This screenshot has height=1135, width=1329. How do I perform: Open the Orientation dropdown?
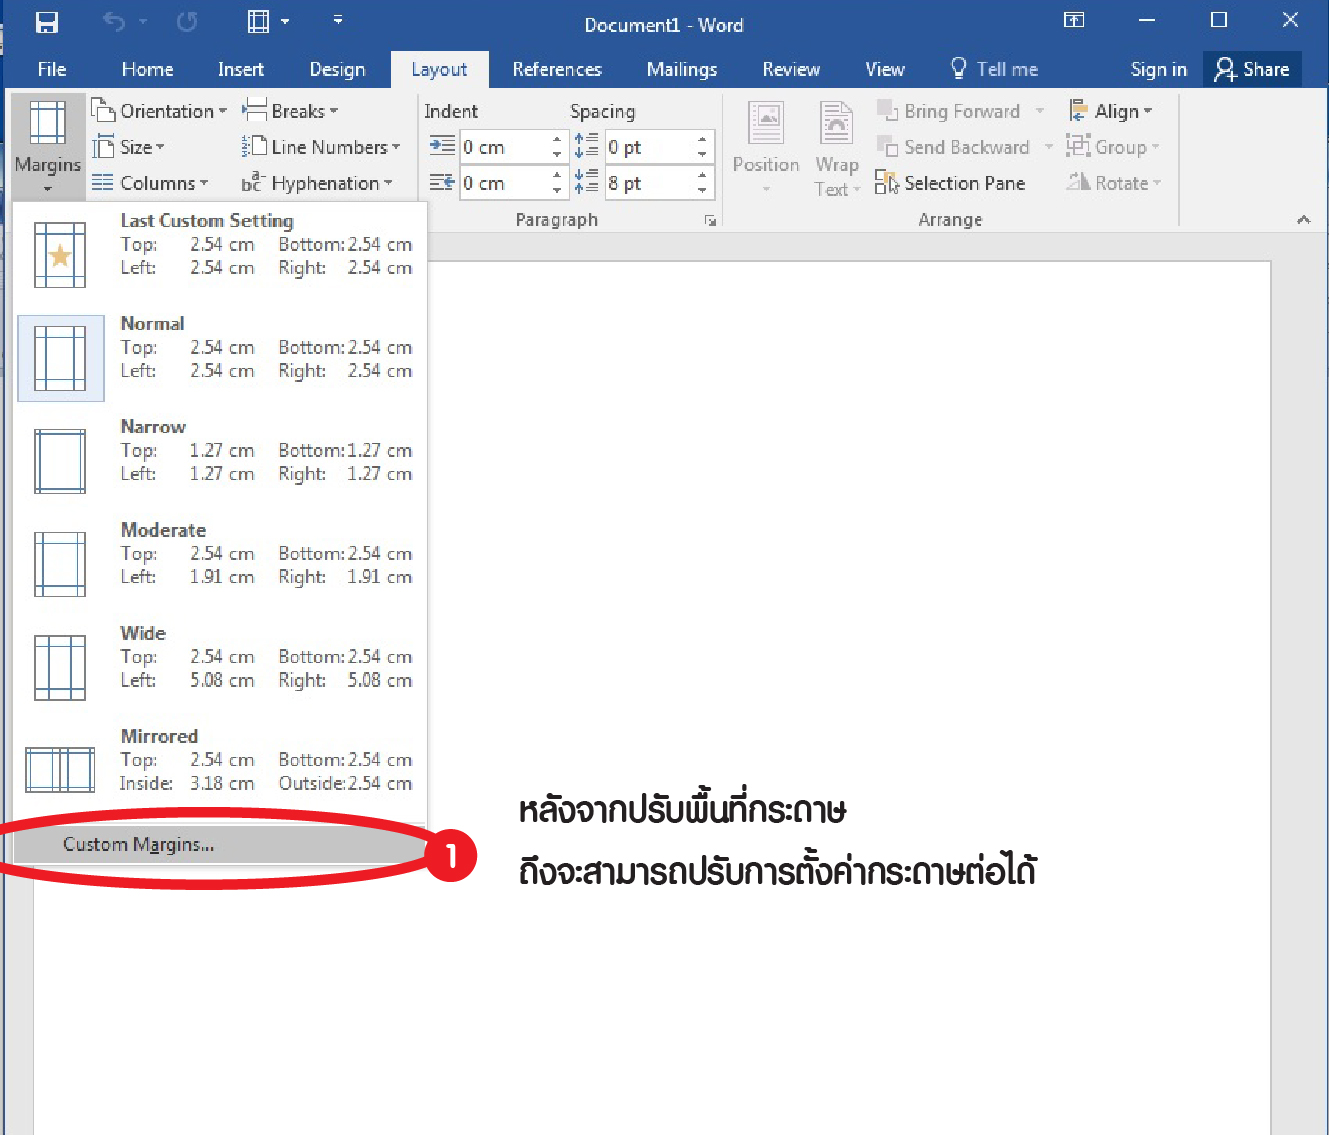(x=159, y=111)
